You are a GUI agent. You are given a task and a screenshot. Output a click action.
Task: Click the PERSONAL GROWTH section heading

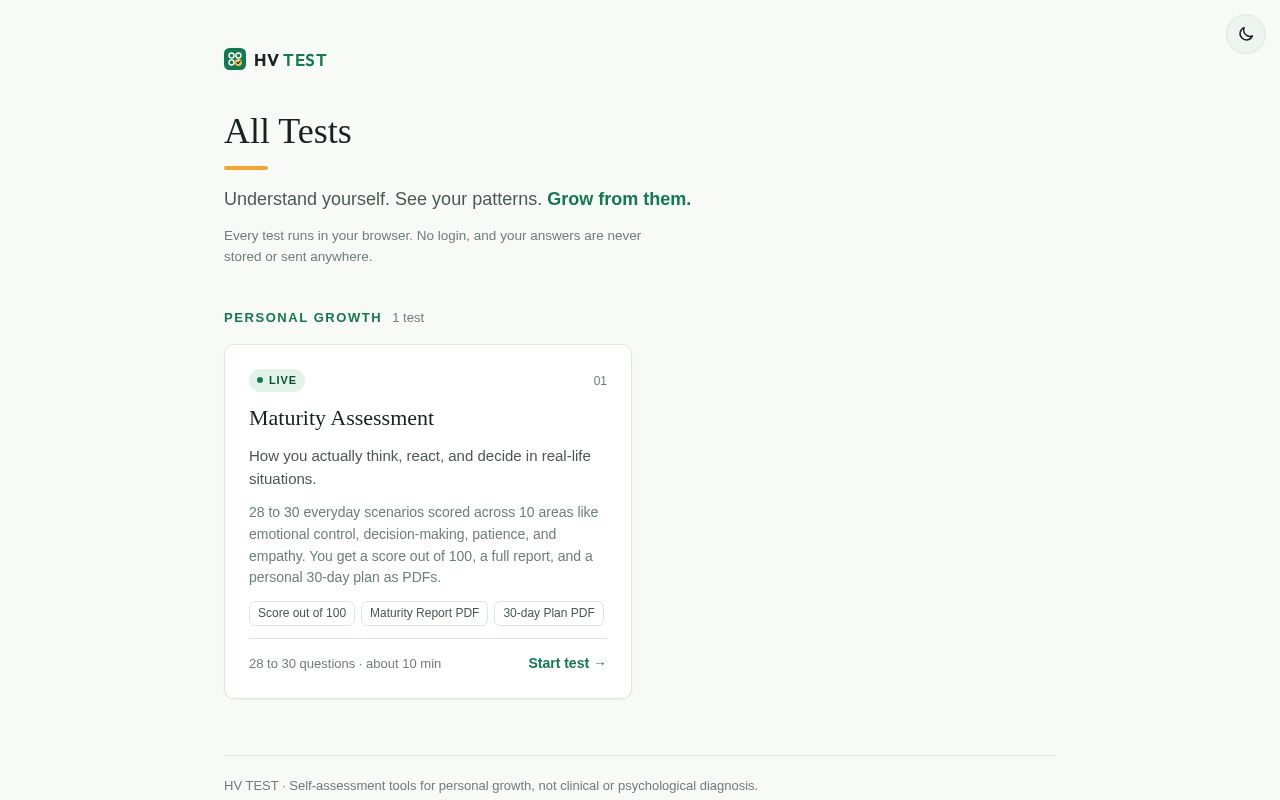pyautogui.click(x=303, y=317)
